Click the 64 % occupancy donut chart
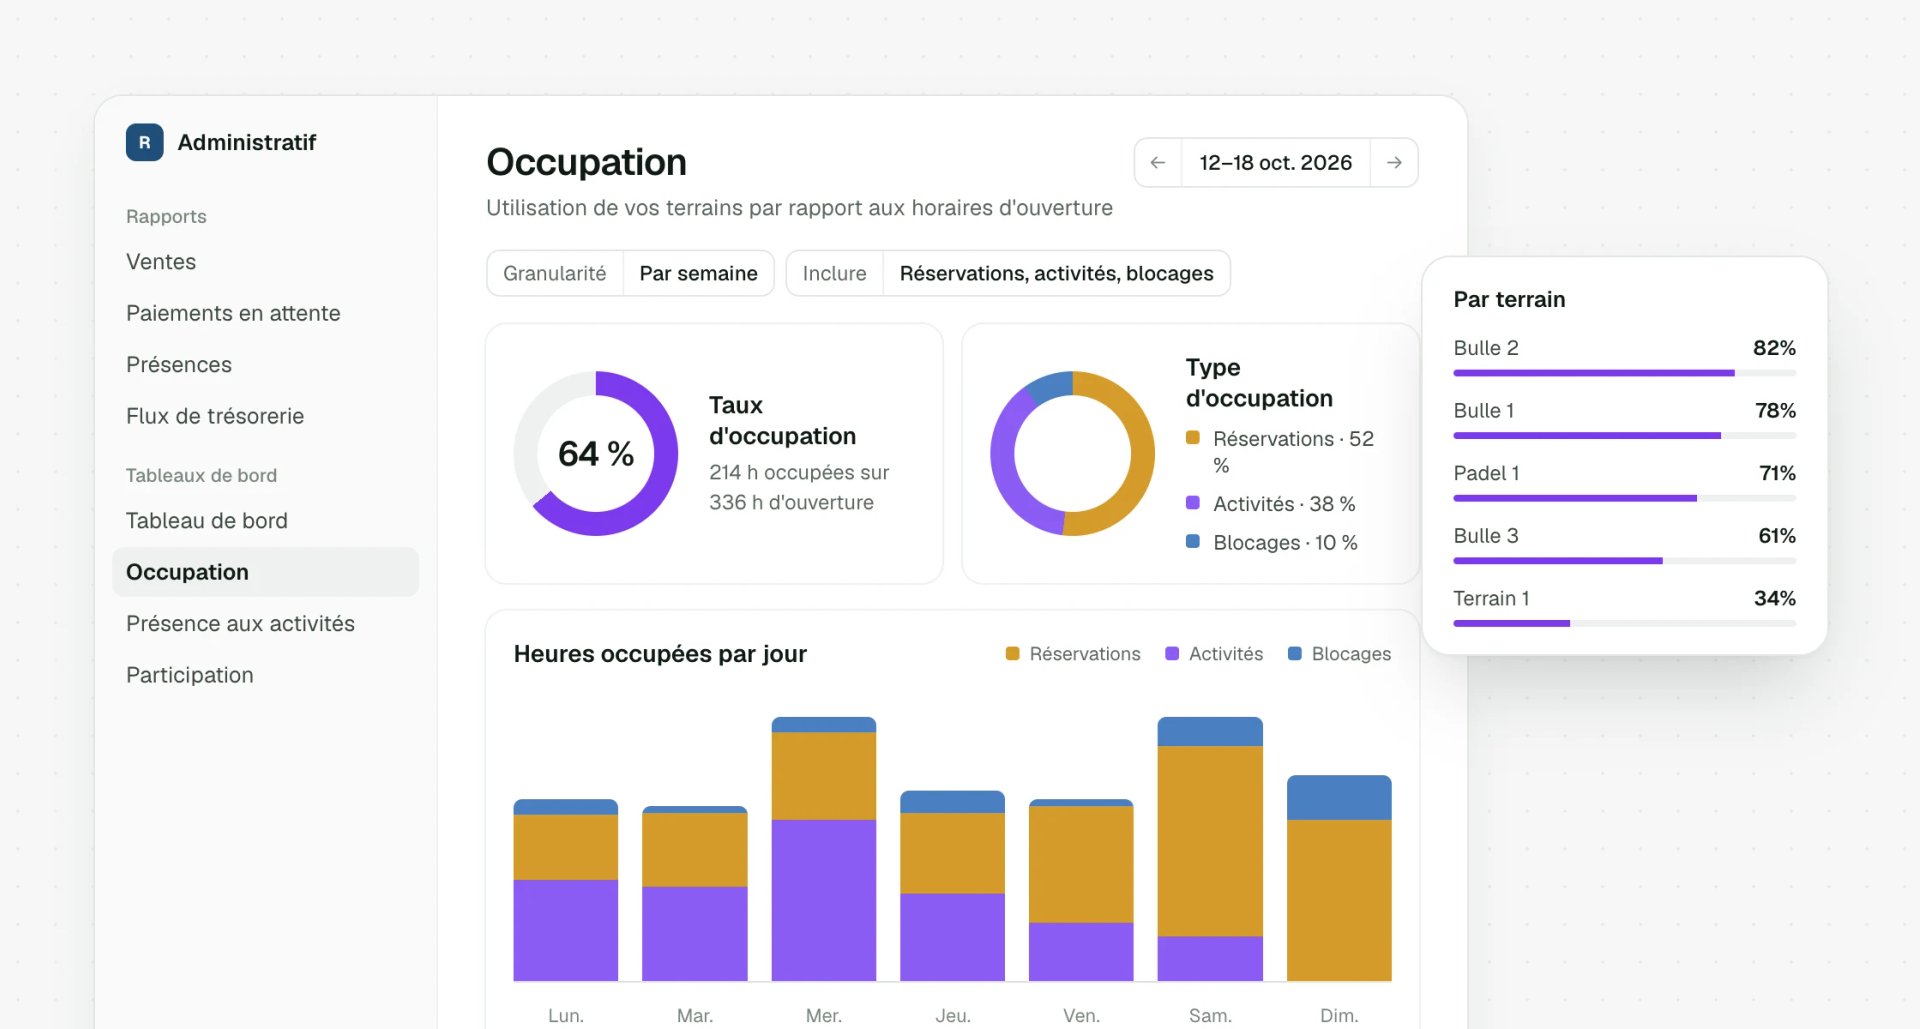Image resolution: width=1920 pixels, height=1029 pixels. [x=596, y=453]
